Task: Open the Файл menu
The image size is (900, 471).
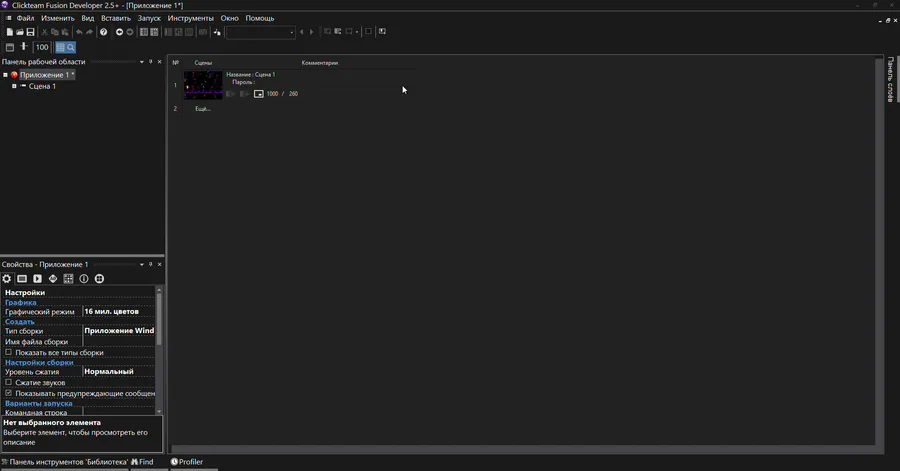Action: tap(25, 18)
